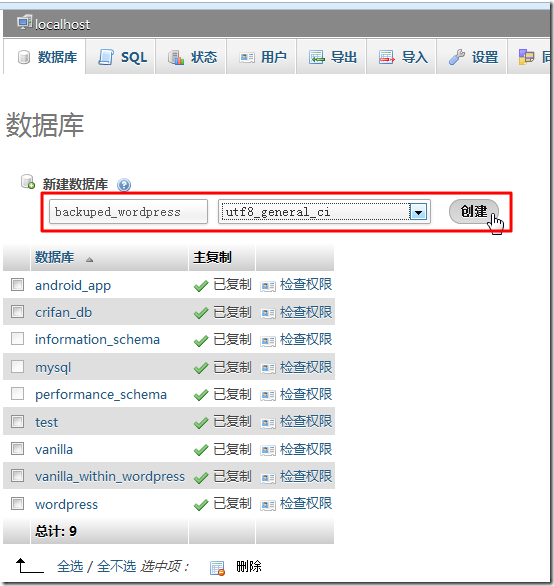Open the information_schema database link
This screenshot has height=586, width=554.
coord(97,339)
